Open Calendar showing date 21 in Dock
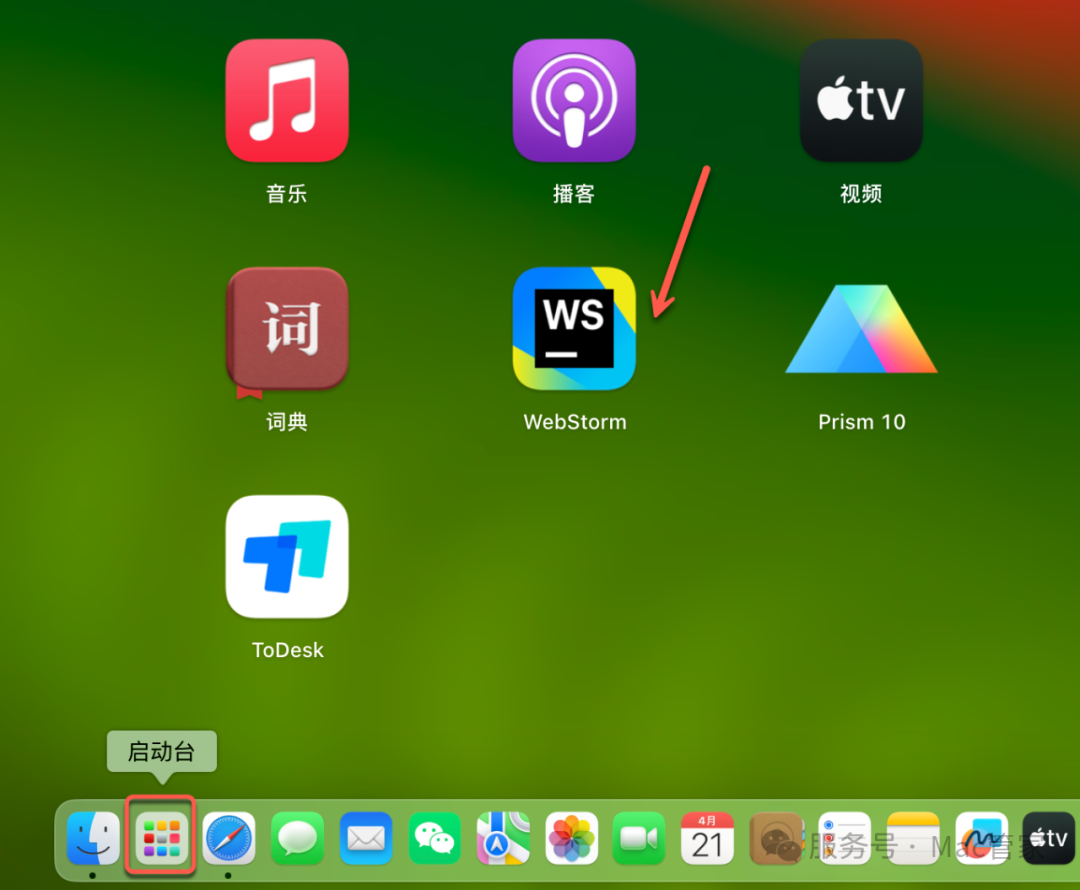This screenshot has width=1080, height=890. click(x=707, y=838)
